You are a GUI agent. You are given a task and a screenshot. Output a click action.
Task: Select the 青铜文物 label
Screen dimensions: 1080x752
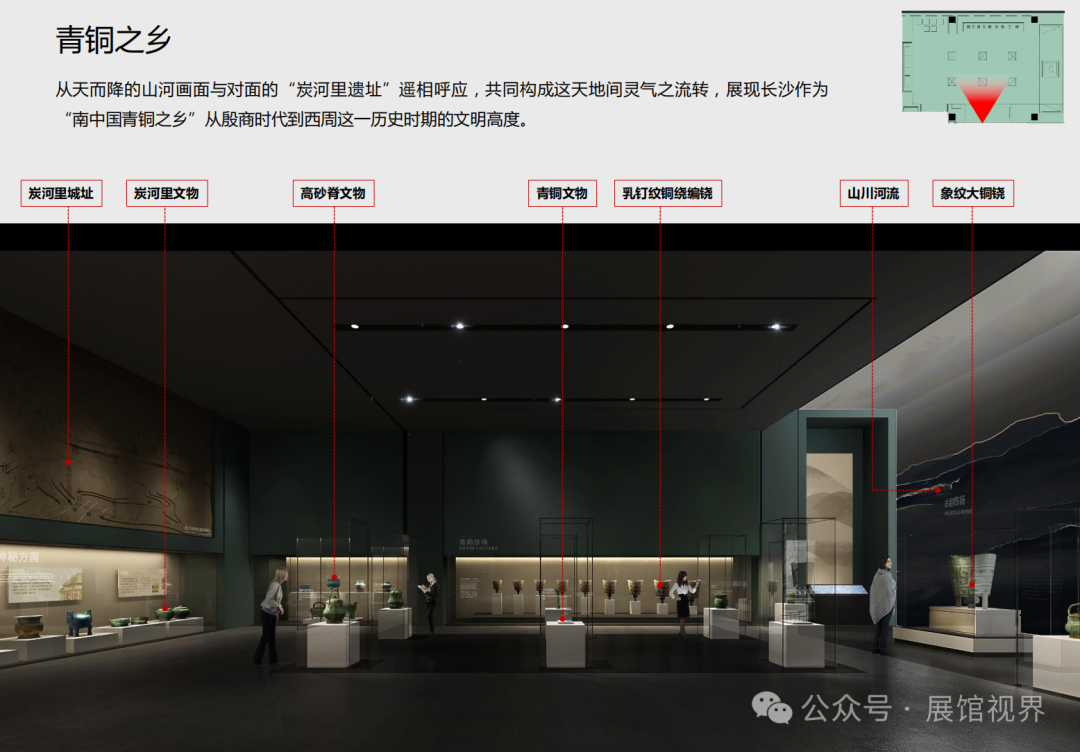[x=562, y=193]
